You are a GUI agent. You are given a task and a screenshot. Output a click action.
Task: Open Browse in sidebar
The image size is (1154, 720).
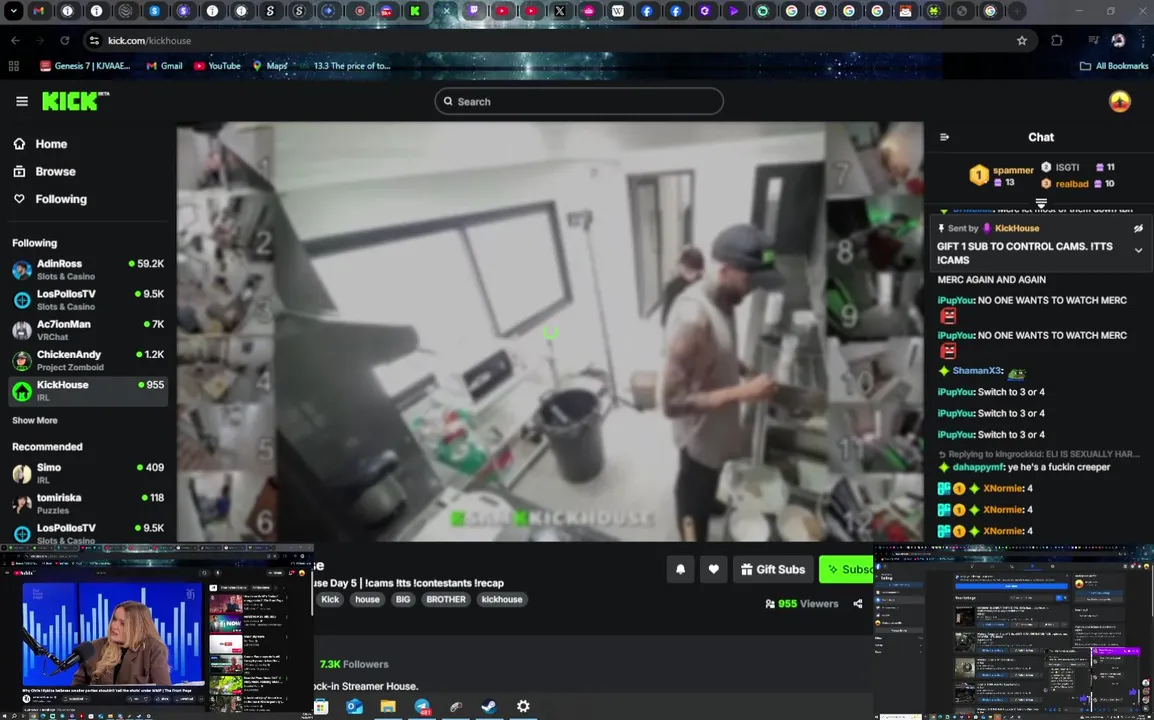click(45, 172)
